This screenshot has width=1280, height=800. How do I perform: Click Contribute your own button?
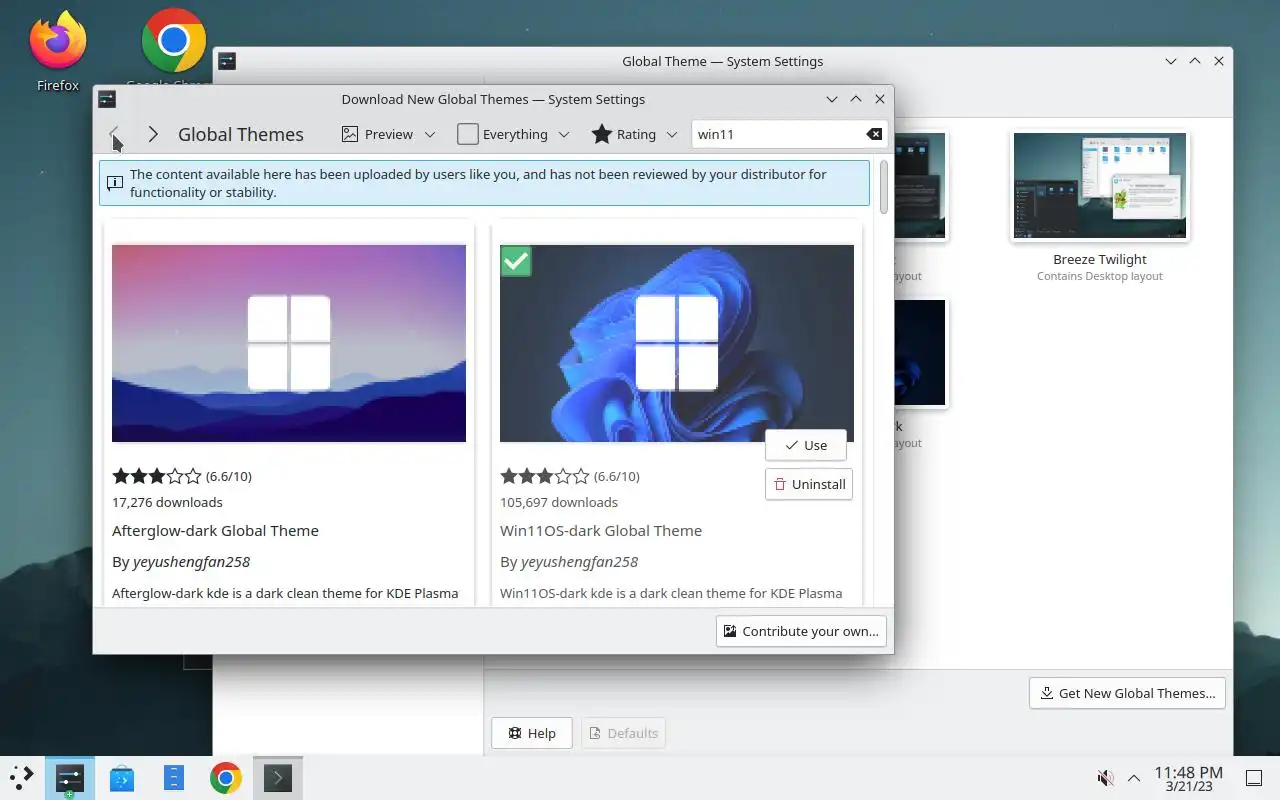801,631
